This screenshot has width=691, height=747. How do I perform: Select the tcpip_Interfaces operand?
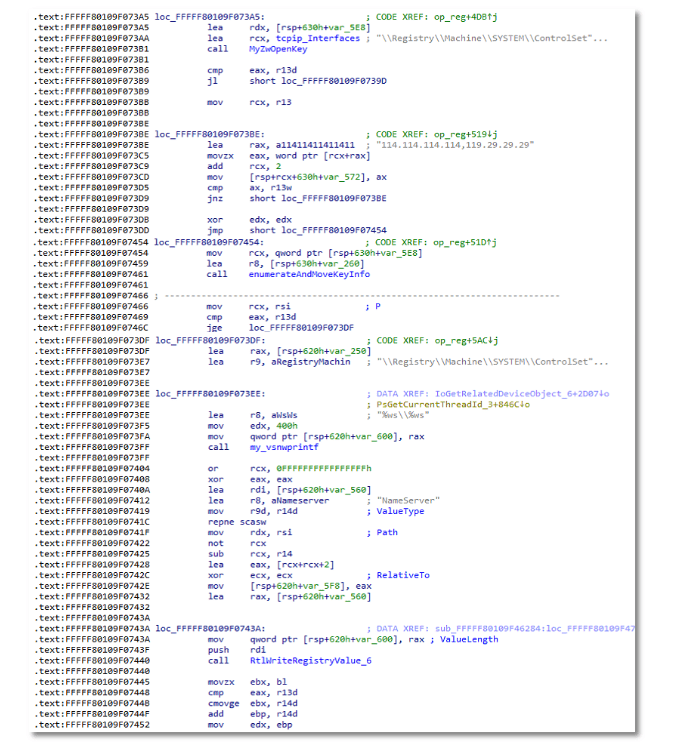318,38
